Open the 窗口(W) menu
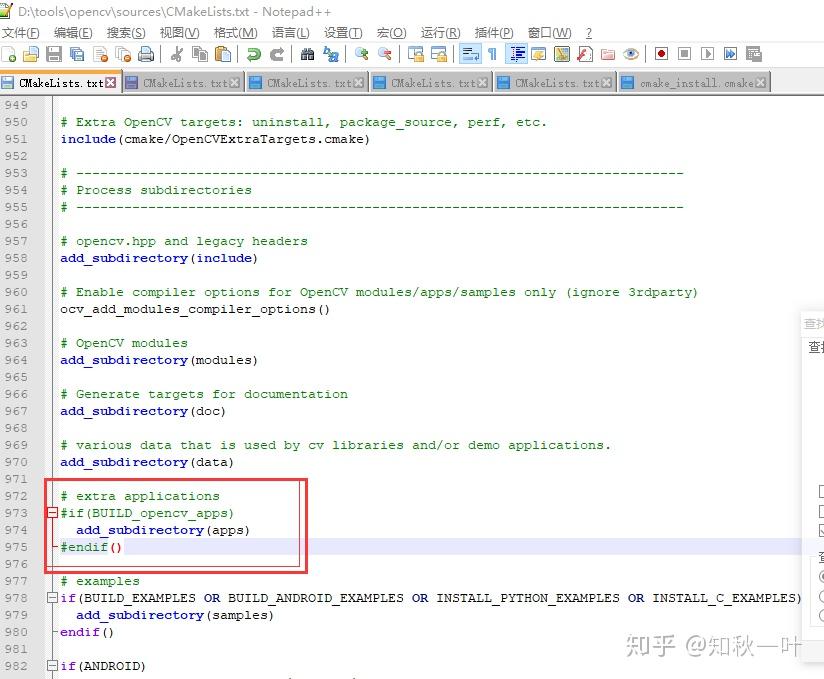The height and width of the screenshot is (679, 824). tap(550, 33)
